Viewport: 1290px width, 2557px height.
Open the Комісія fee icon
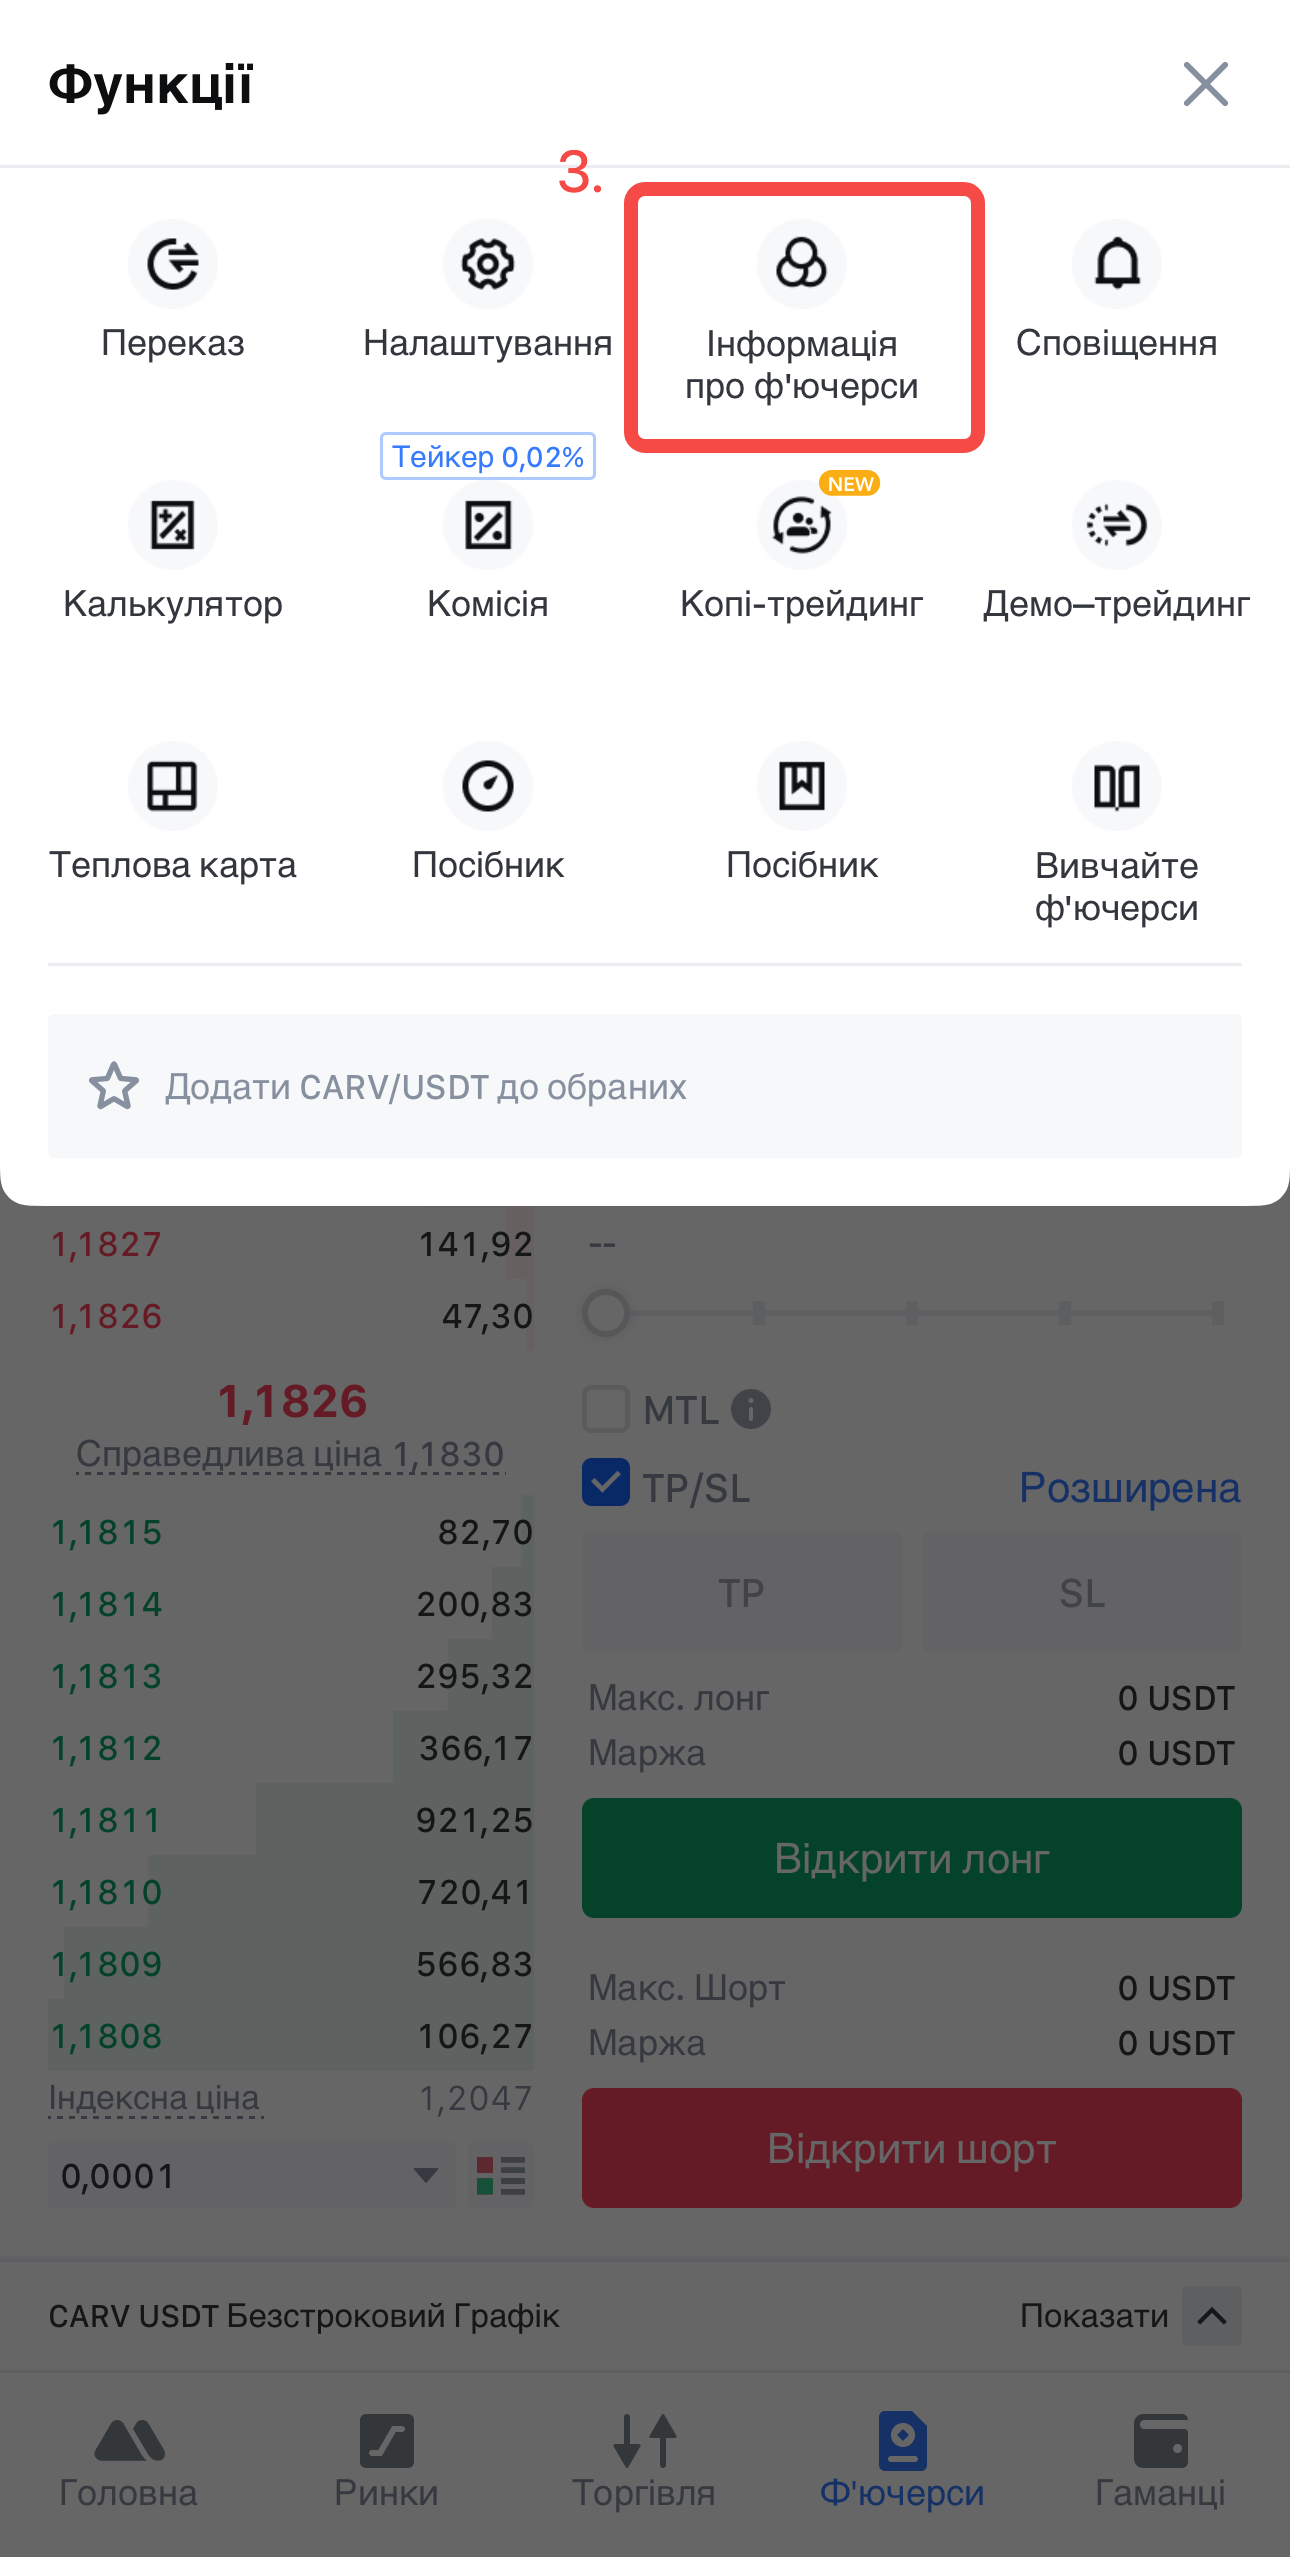(x=487, y=526)
